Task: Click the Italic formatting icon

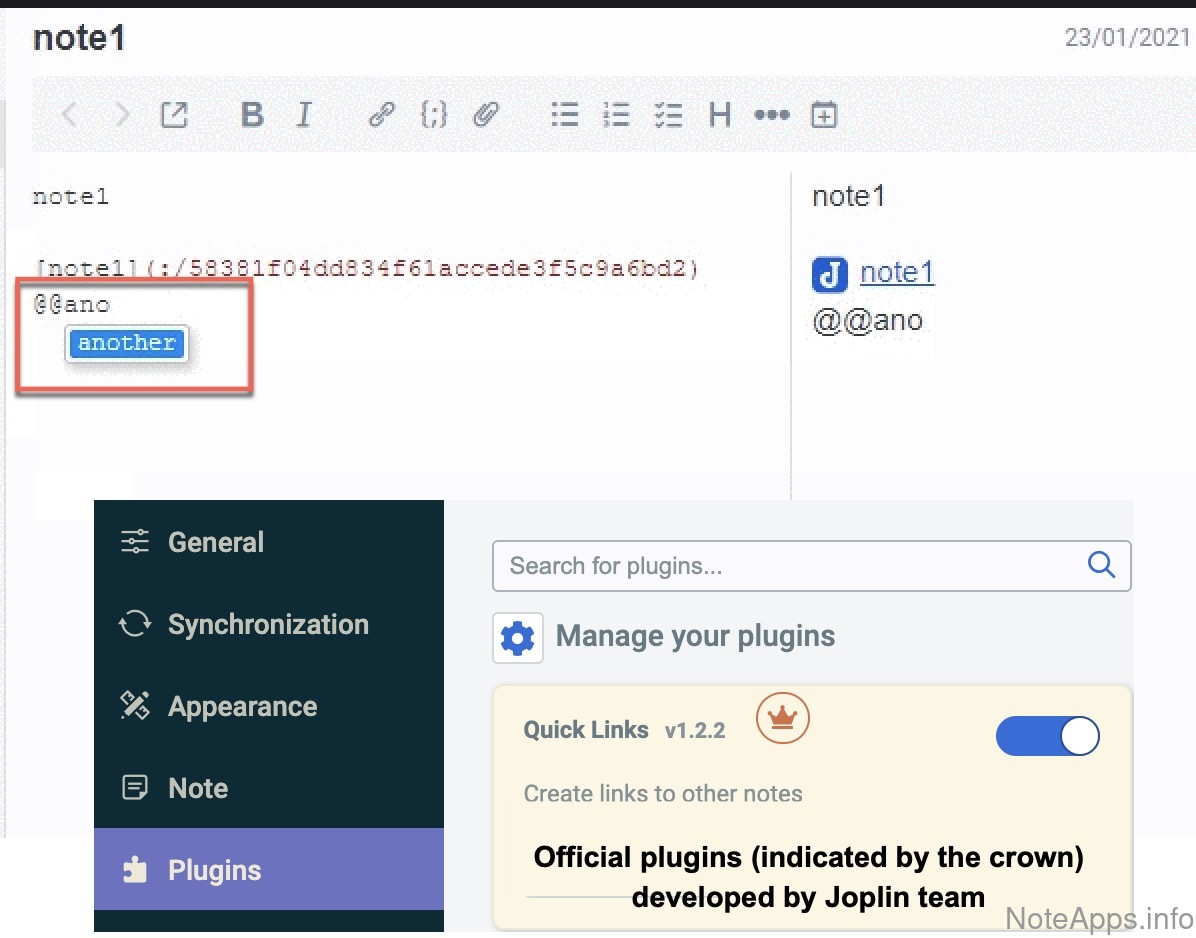Action: point(304,115)
